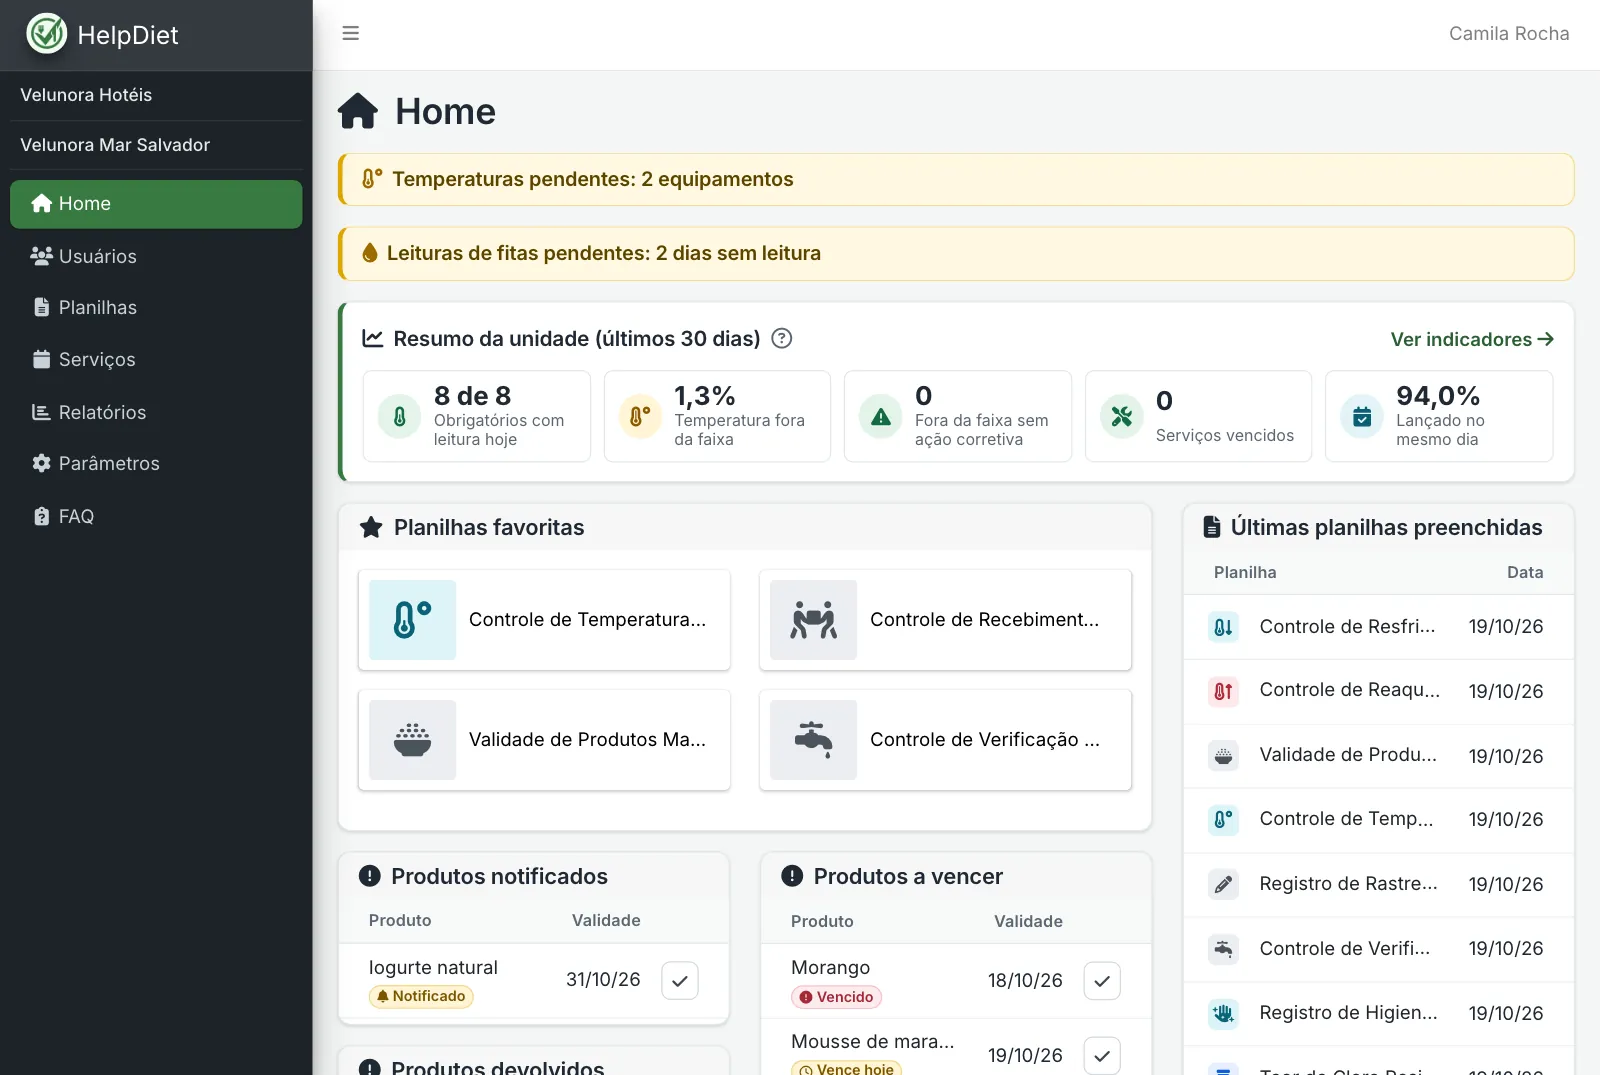Toggle the hamburger sidebar menu

(350, 33)
